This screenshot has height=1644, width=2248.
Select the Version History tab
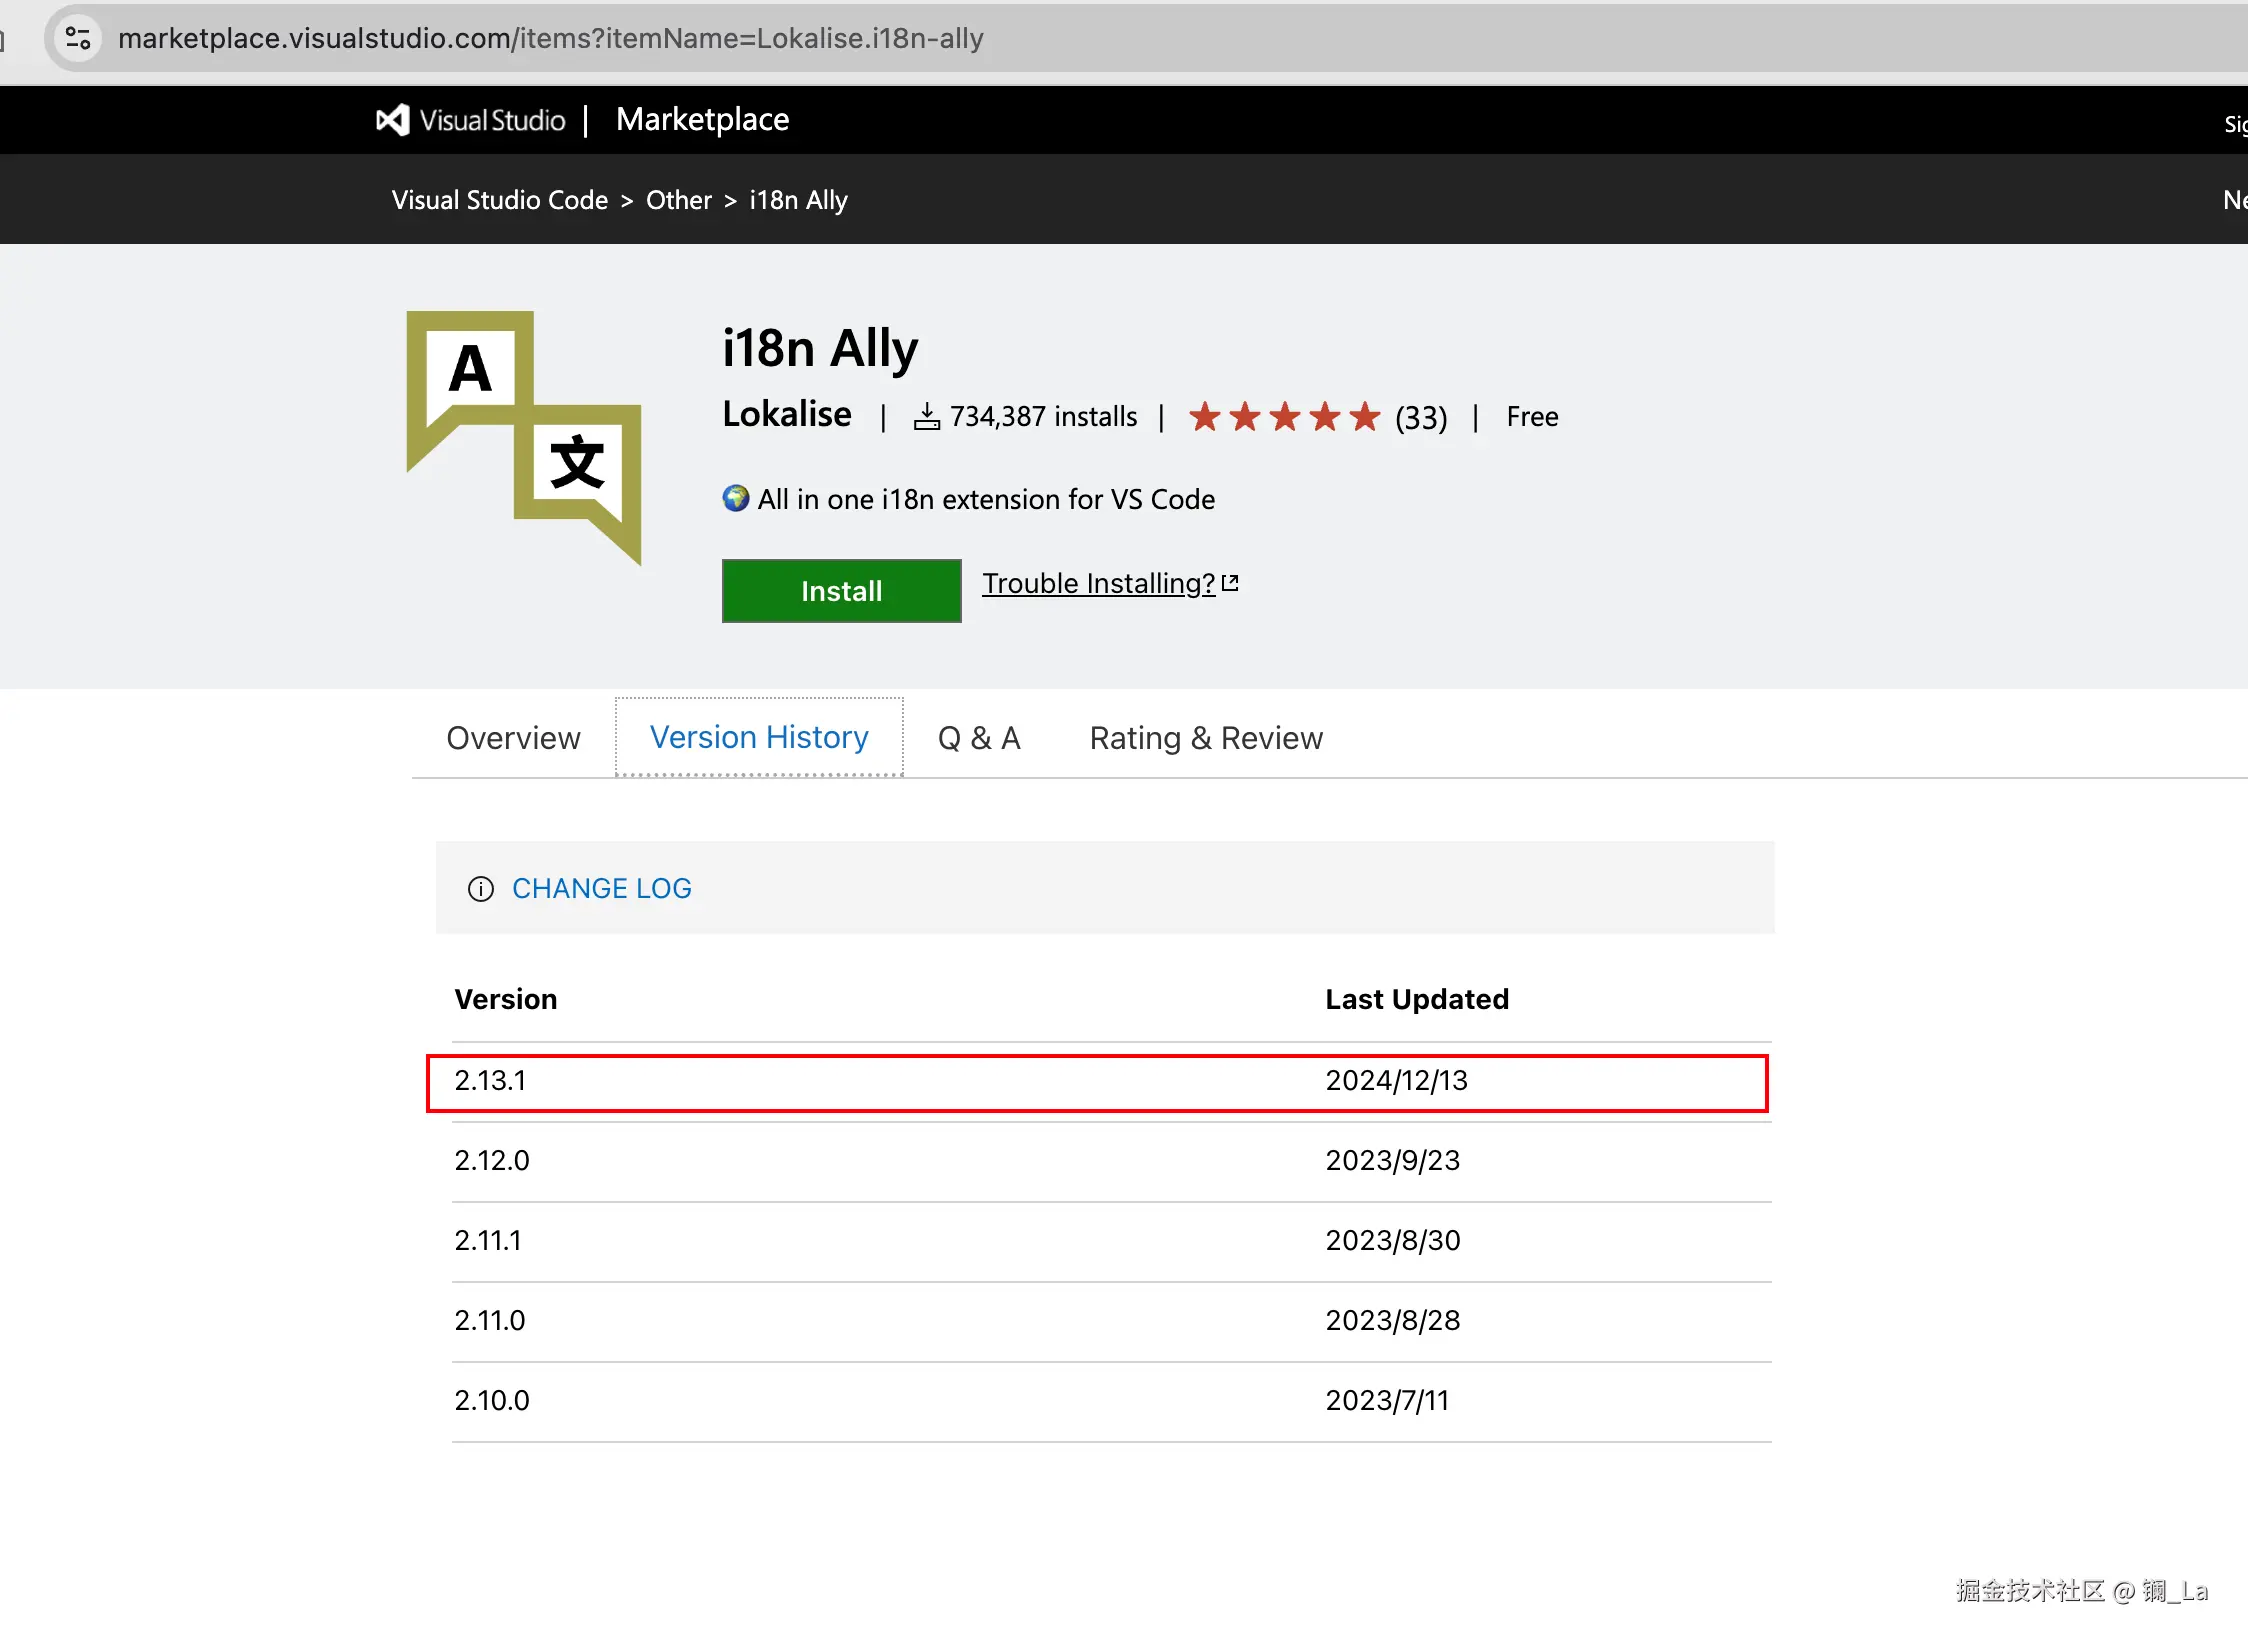(759, 737)
